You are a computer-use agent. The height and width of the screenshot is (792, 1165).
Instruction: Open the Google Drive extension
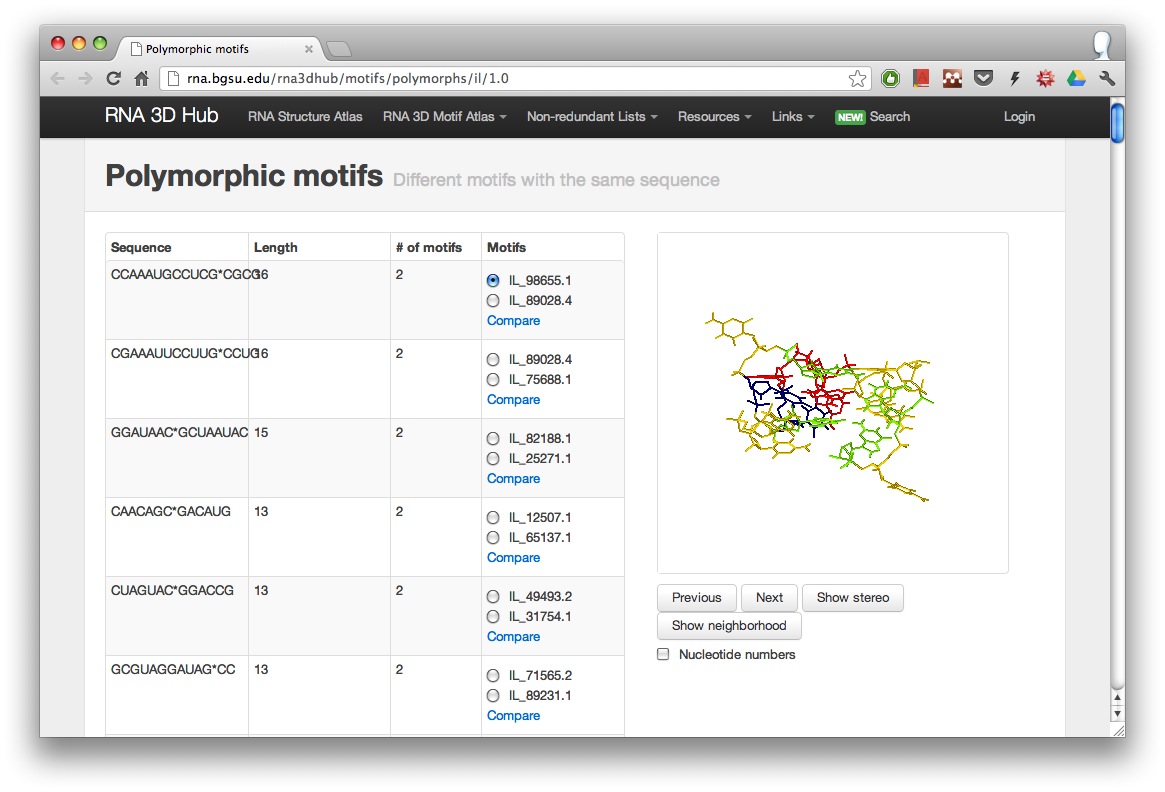click(1076, 78)
